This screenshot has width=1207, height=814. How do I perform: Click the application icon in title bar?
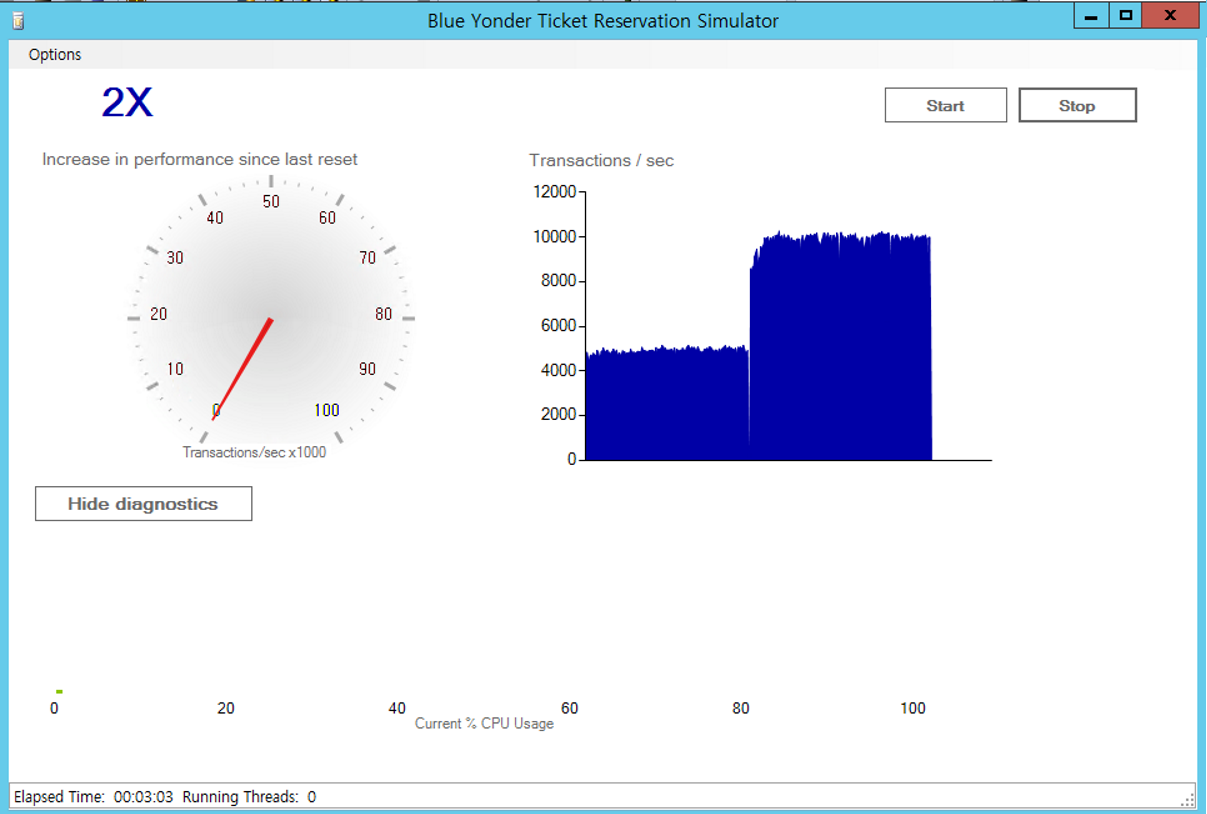[x=18, y=20]
